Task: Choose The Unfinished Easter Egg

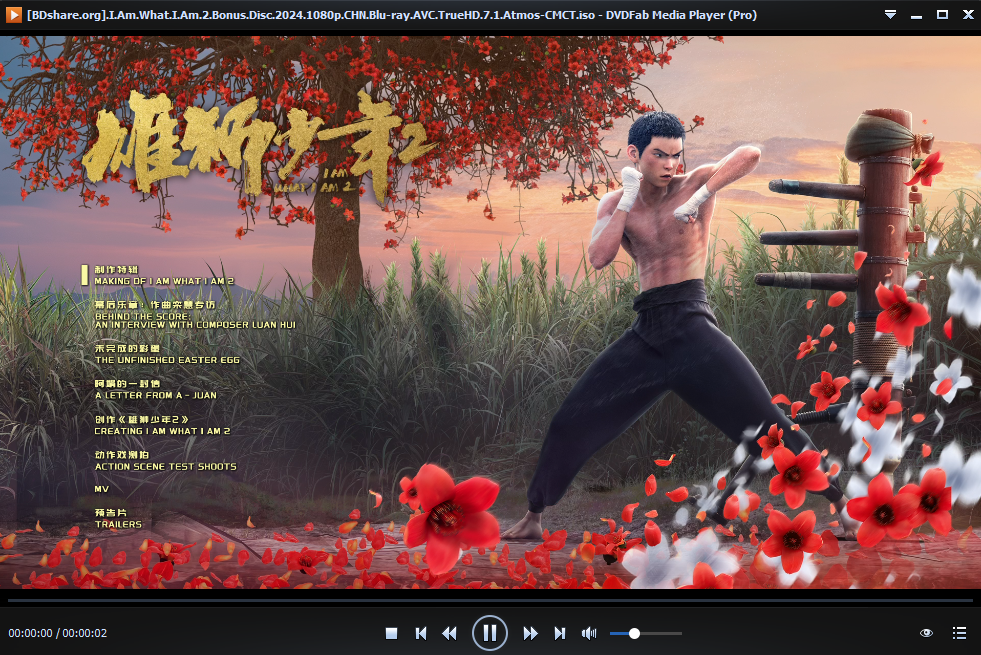Action: (166, 354)
